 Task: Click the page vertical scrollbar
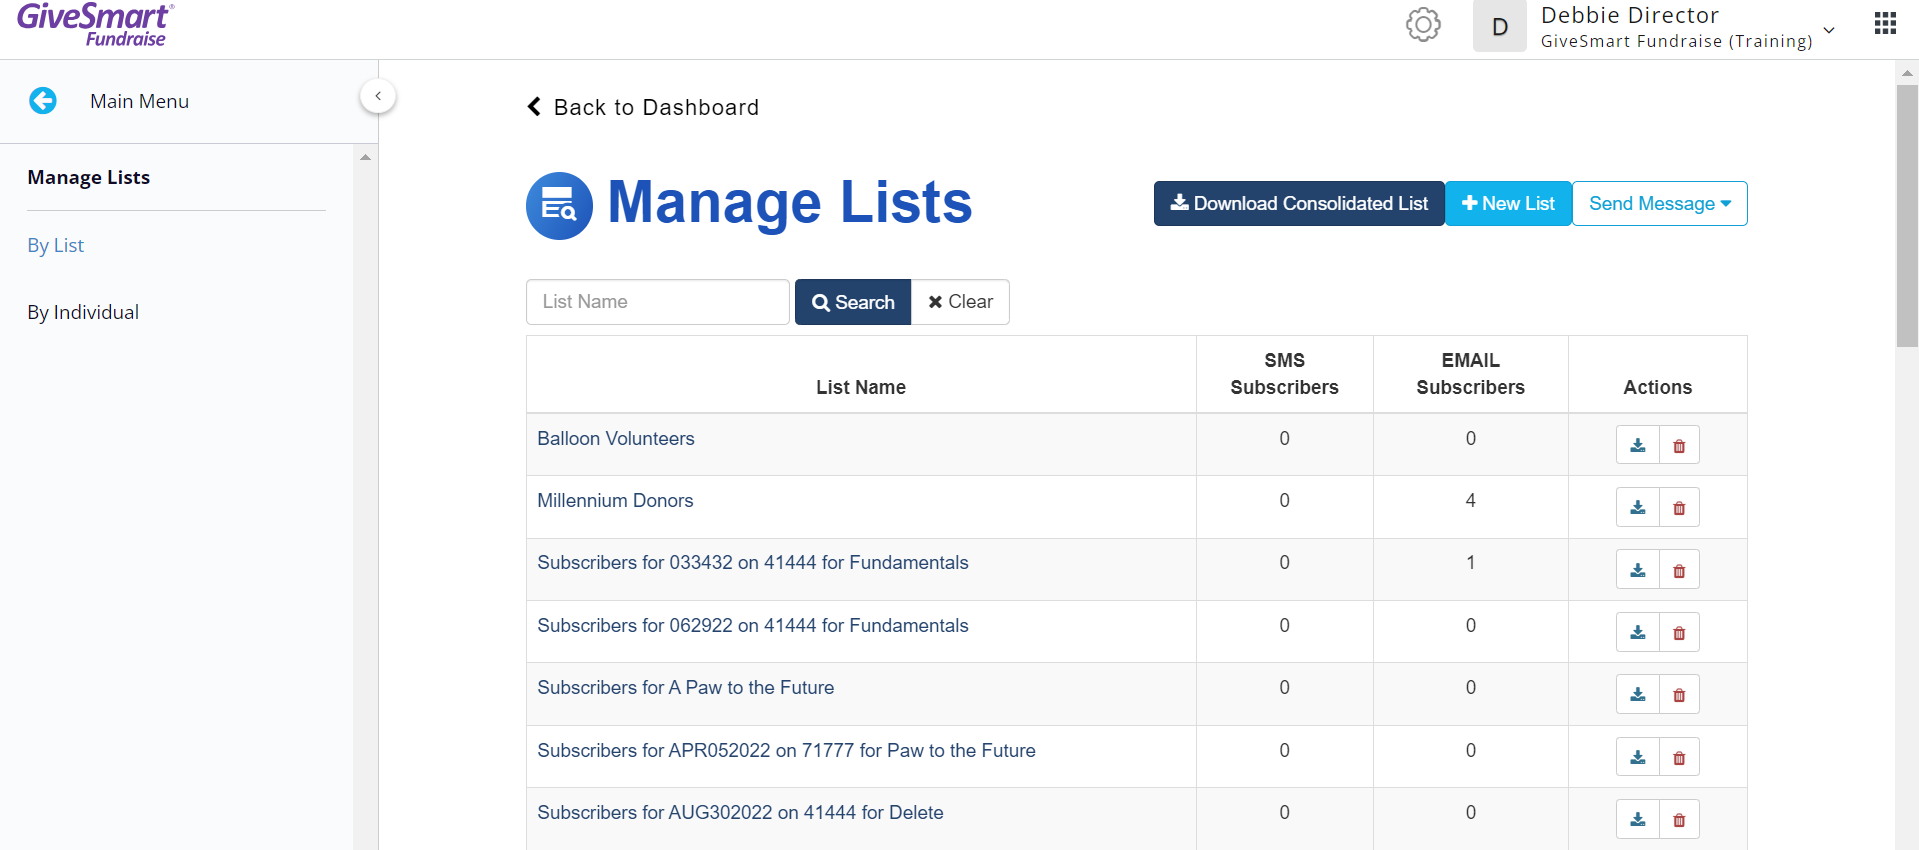point(1907,216)
